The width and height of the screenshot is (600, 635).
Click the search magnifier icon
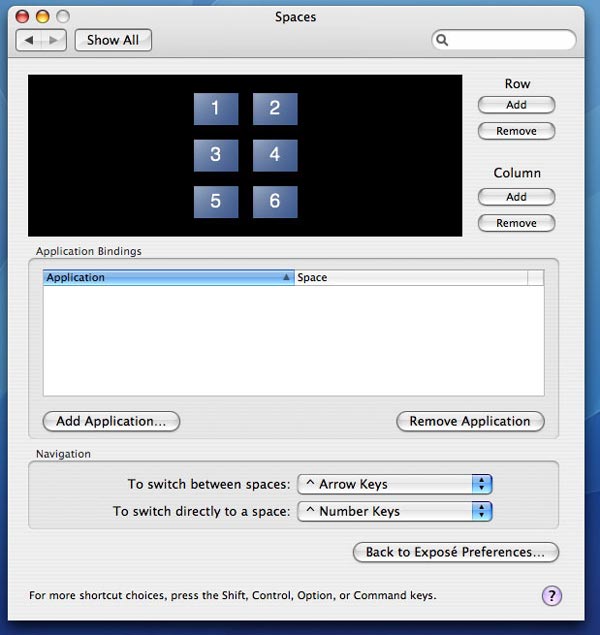[x=442, y=40]
